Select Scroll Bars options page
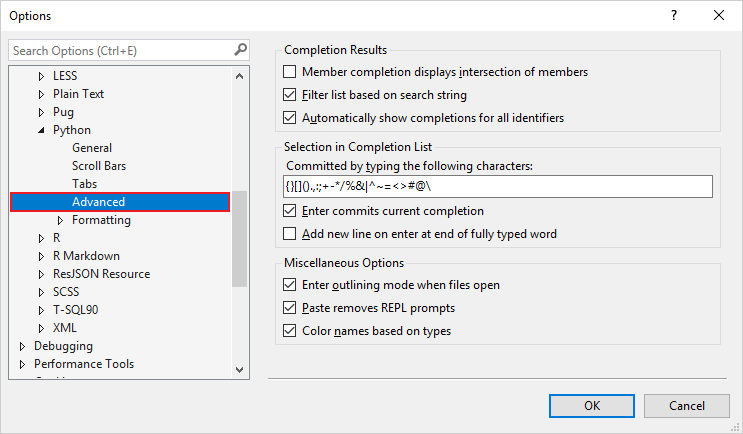743x434 pixels. [x=99, y=166]
